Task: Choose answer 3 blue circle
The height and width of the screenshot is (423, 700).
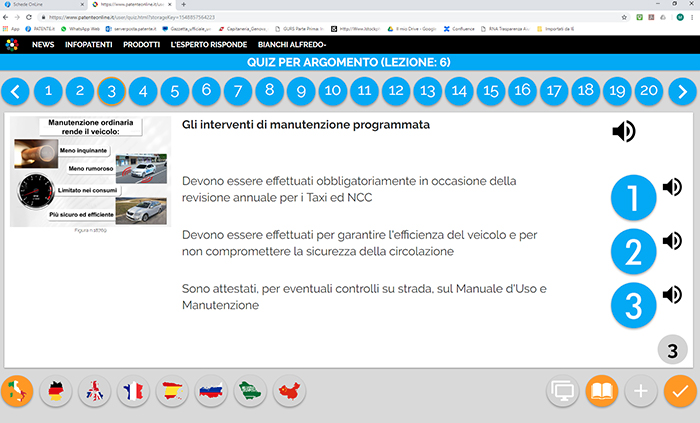Action: tap(633, 305)
